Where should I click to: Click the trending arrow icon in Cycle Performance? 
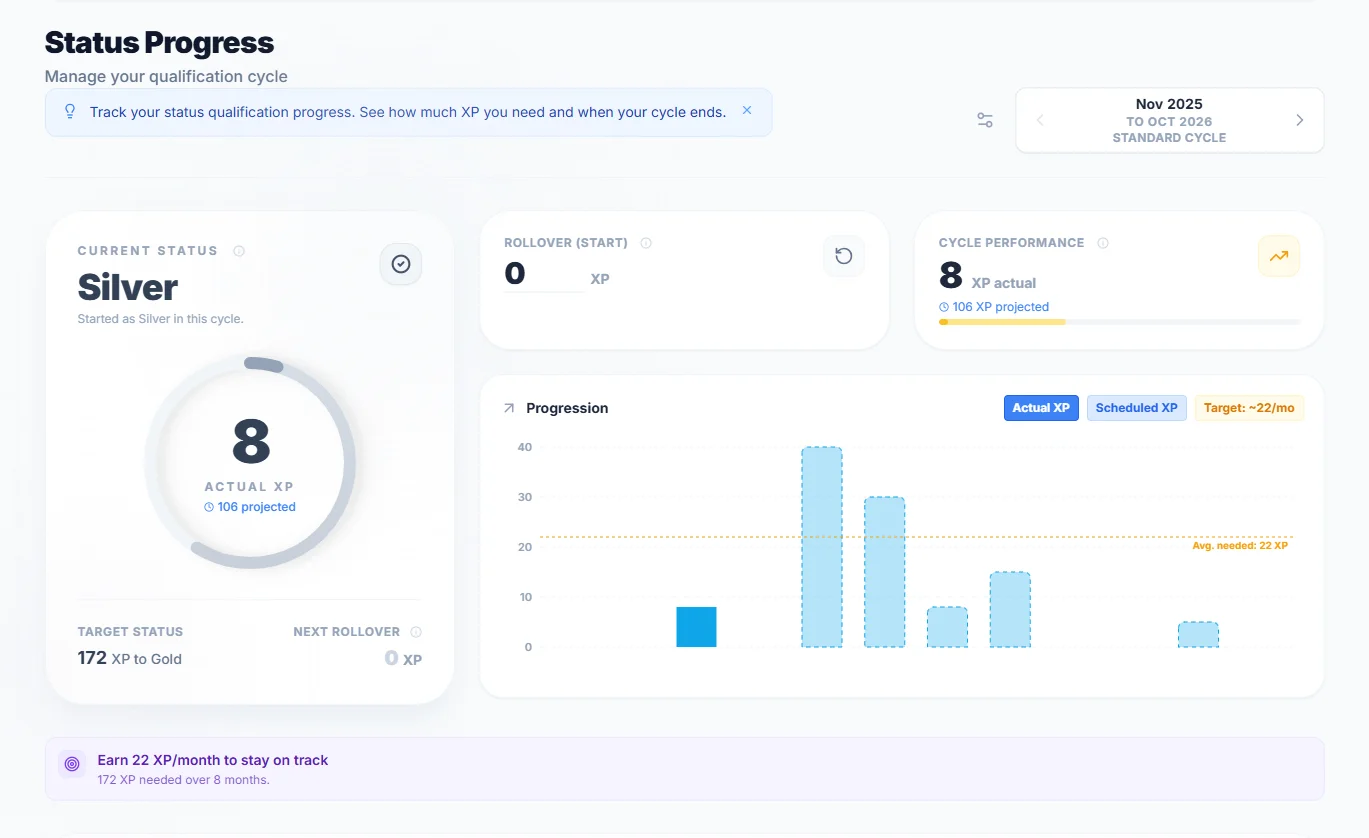pyautogui.click(x=1278, y=256)
